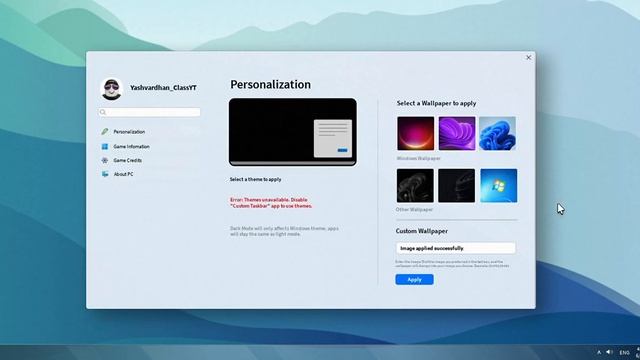Screen dimensions: 640x360
Task: Select the dark bloom wallpaper under Other
Action: (x=415, y=186)
